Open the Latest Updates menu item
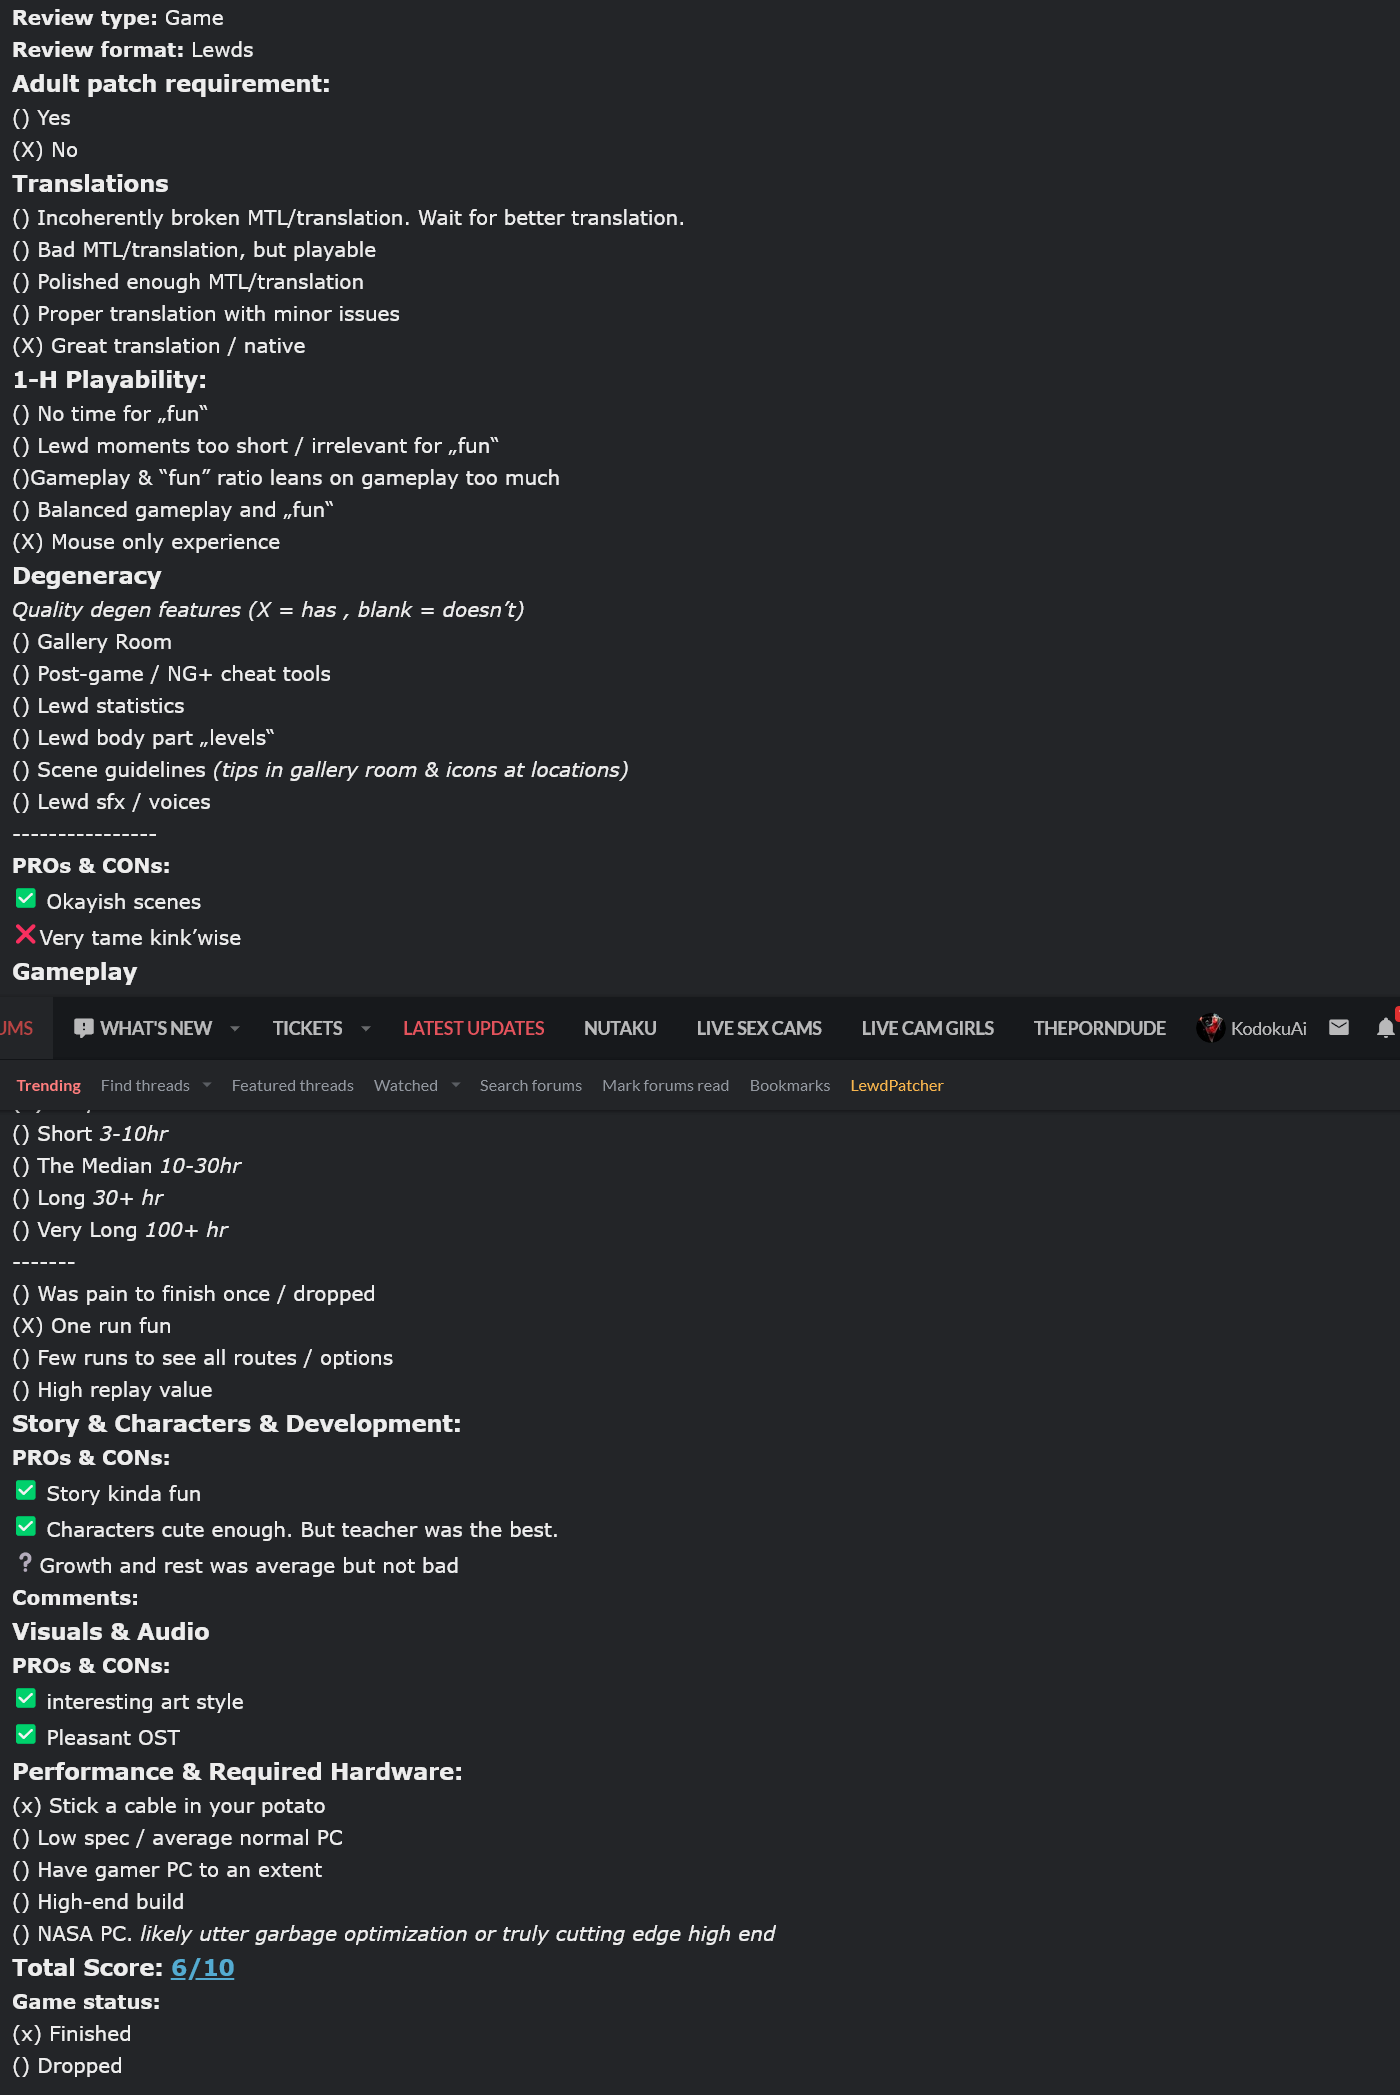1400x2095 pixels. tap(473, 1028)
